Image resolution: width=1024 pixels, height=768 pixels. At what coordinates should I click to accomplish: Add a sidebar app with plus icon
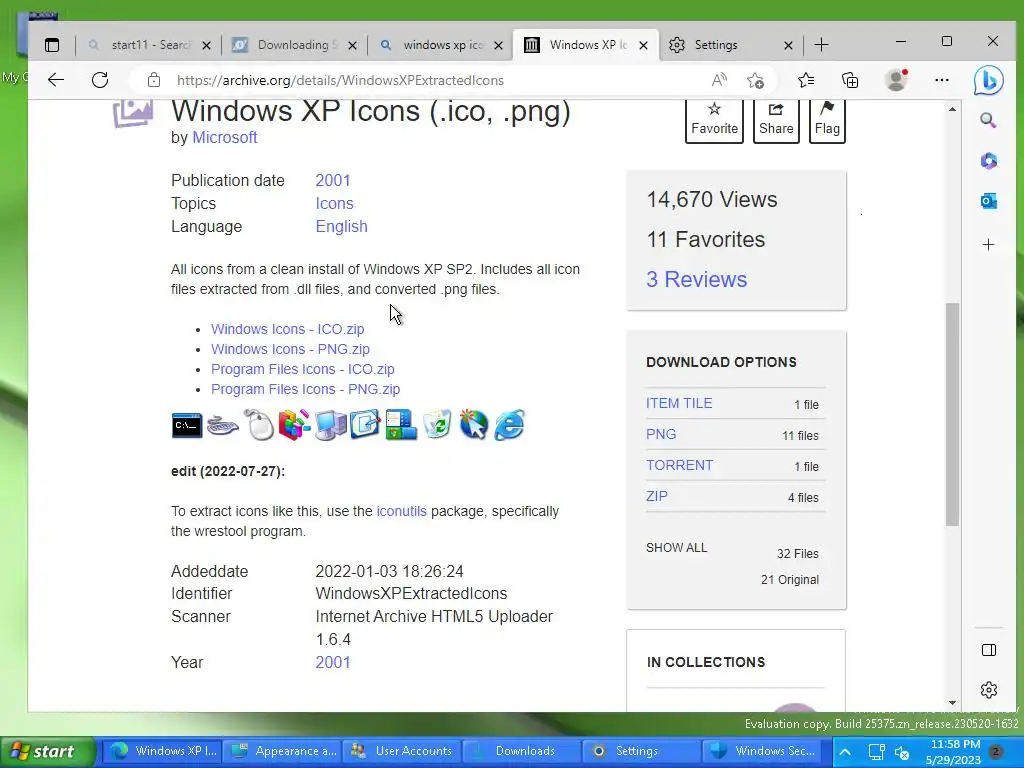pos(989,245)
